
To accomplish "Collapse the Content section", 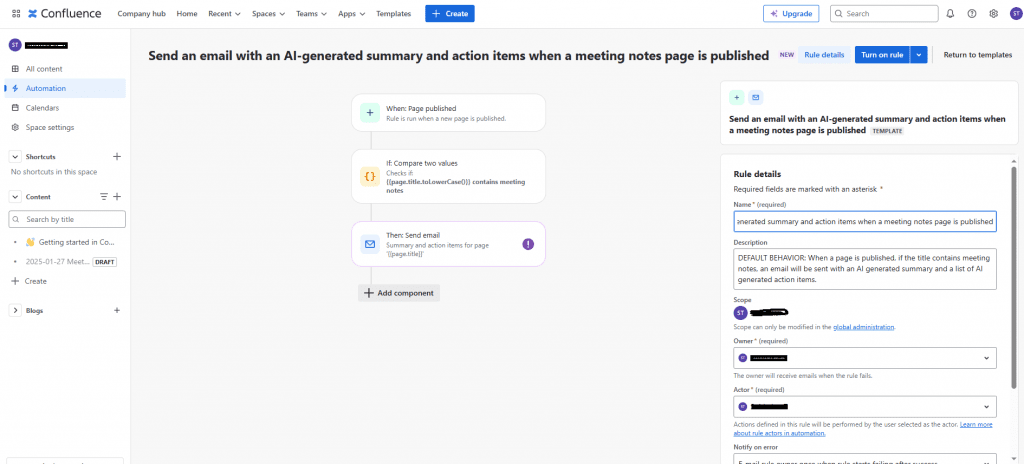I will pyautogui.click(x=15, y=197).
